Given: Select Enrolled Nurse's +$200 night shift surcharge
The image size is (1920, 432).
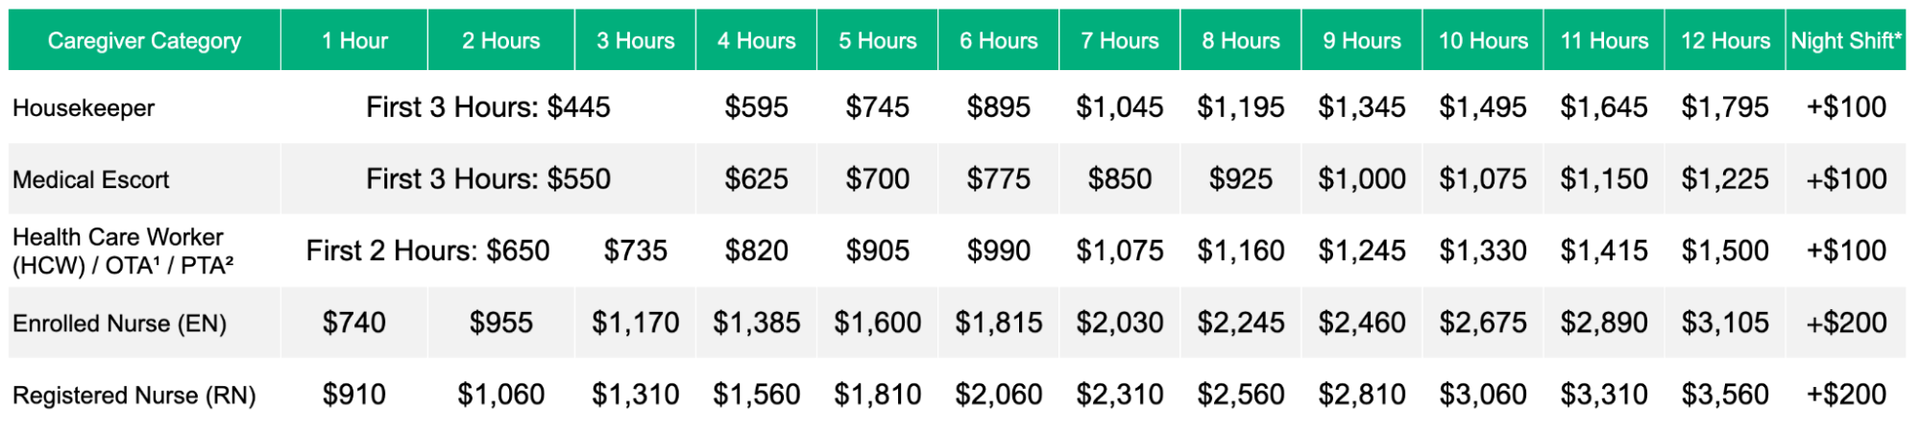Looking at the screenshot, I should click(x=1846, y=323).
